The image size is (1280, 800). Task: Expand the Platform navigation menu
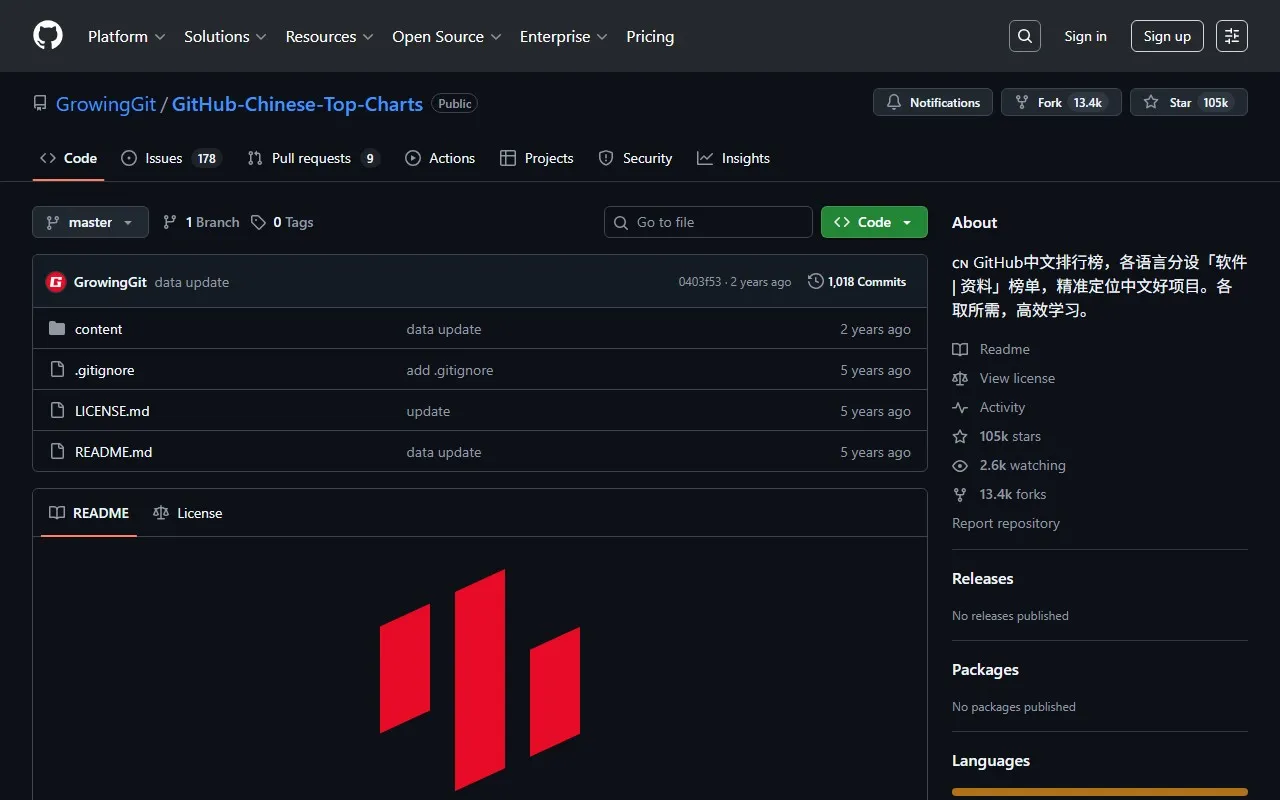click(126, 36)
